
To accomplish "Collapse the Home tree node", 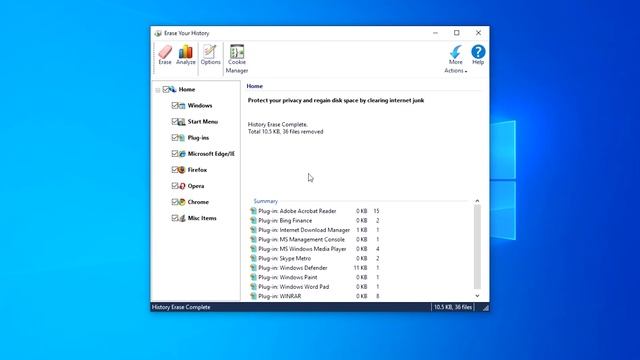I will 158,90.
